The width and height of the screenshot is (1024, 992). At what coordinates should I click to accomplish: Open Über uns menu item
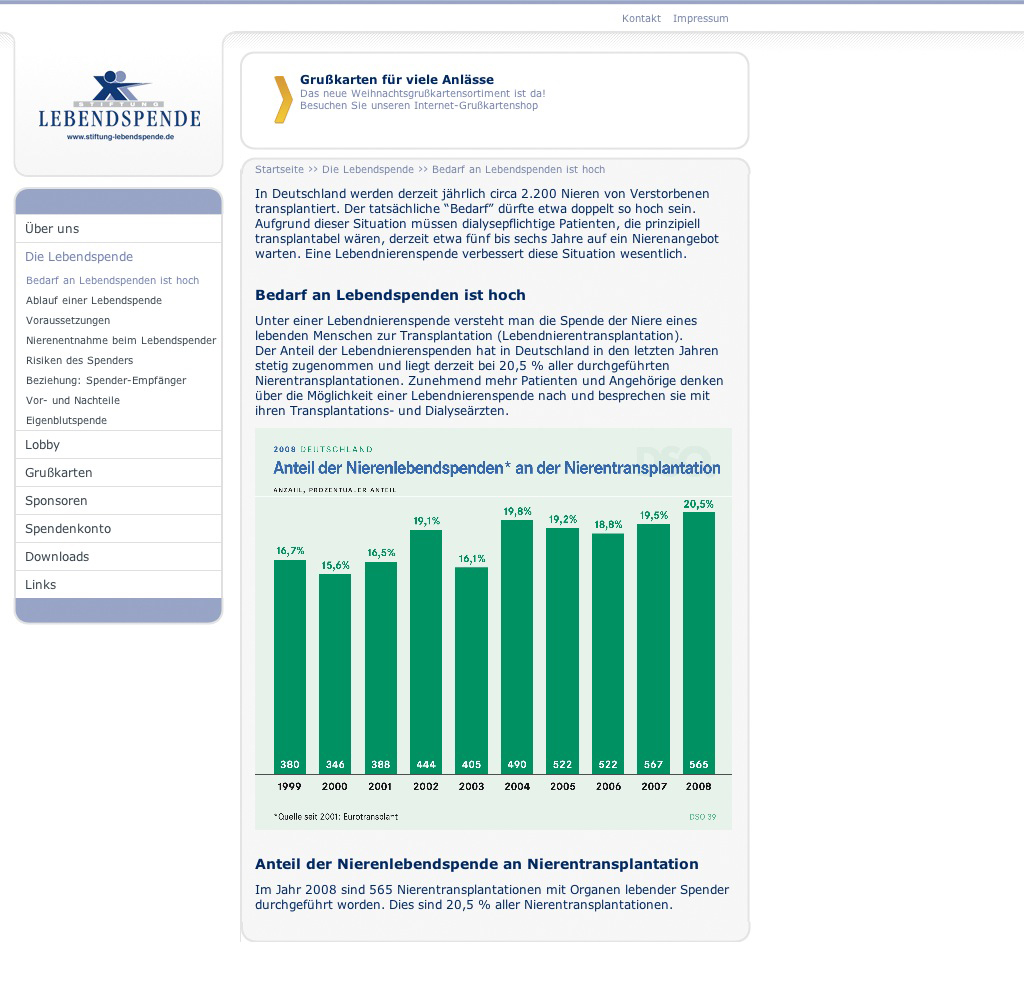[118, 229]
